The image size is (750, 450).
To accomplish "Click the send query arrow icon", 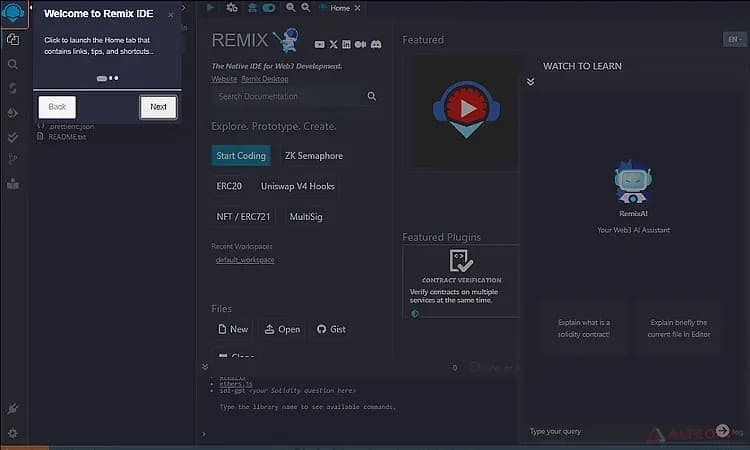I will [x=723, y=431].
